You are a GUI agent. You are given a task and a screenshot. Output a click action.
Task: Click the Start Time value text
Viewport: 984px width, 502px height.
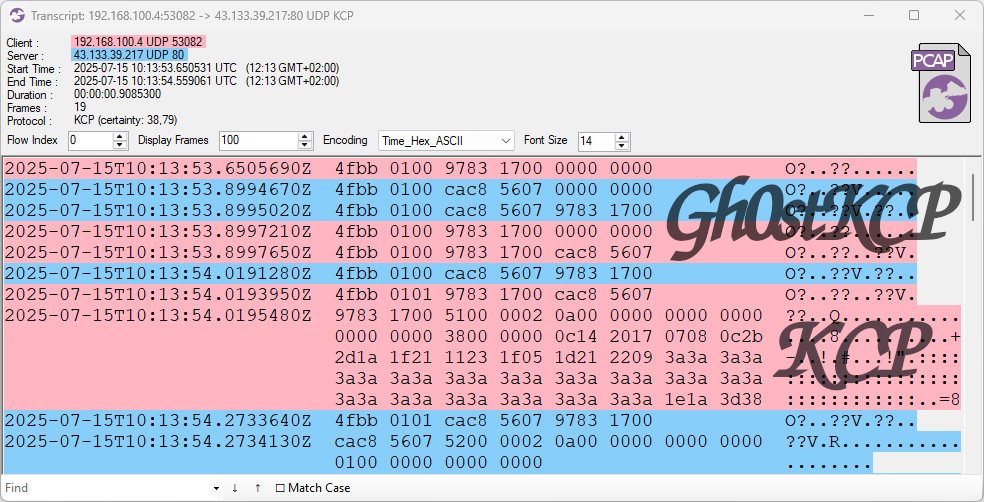(x=206, y=68)
